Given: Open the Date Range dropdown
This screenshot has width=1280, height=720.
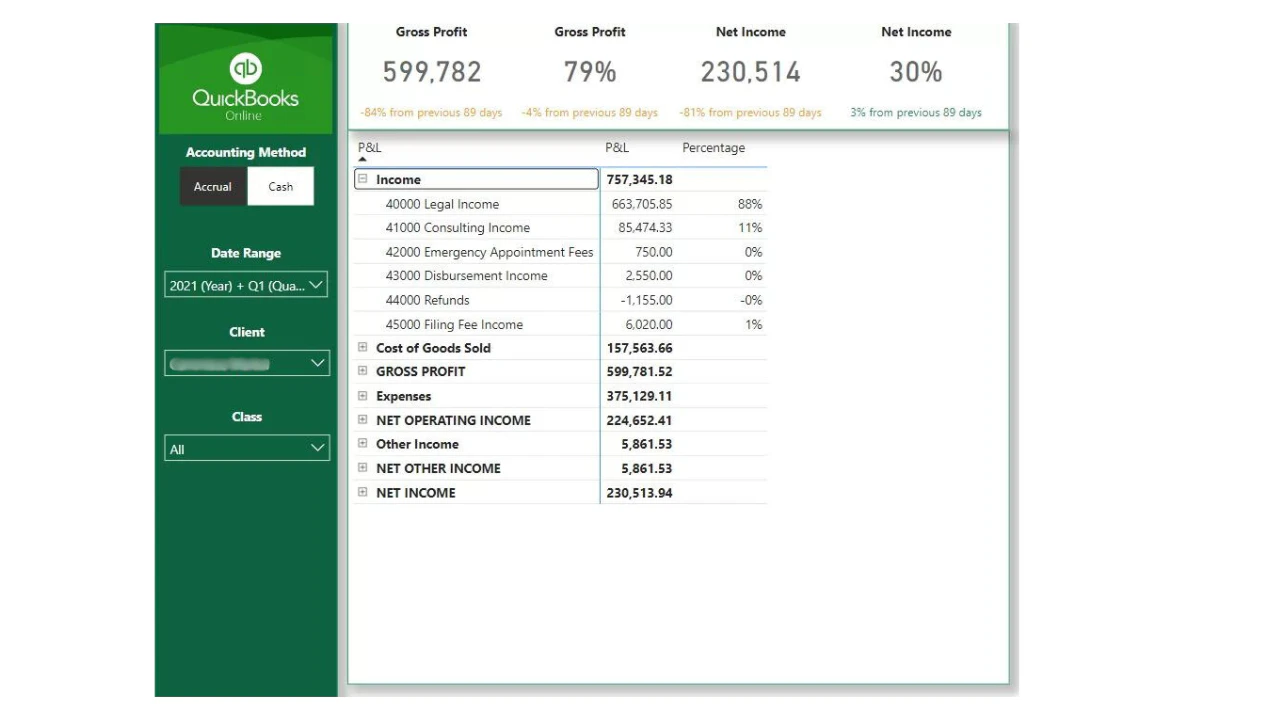Looking at the screenshot, I should 246,284.
